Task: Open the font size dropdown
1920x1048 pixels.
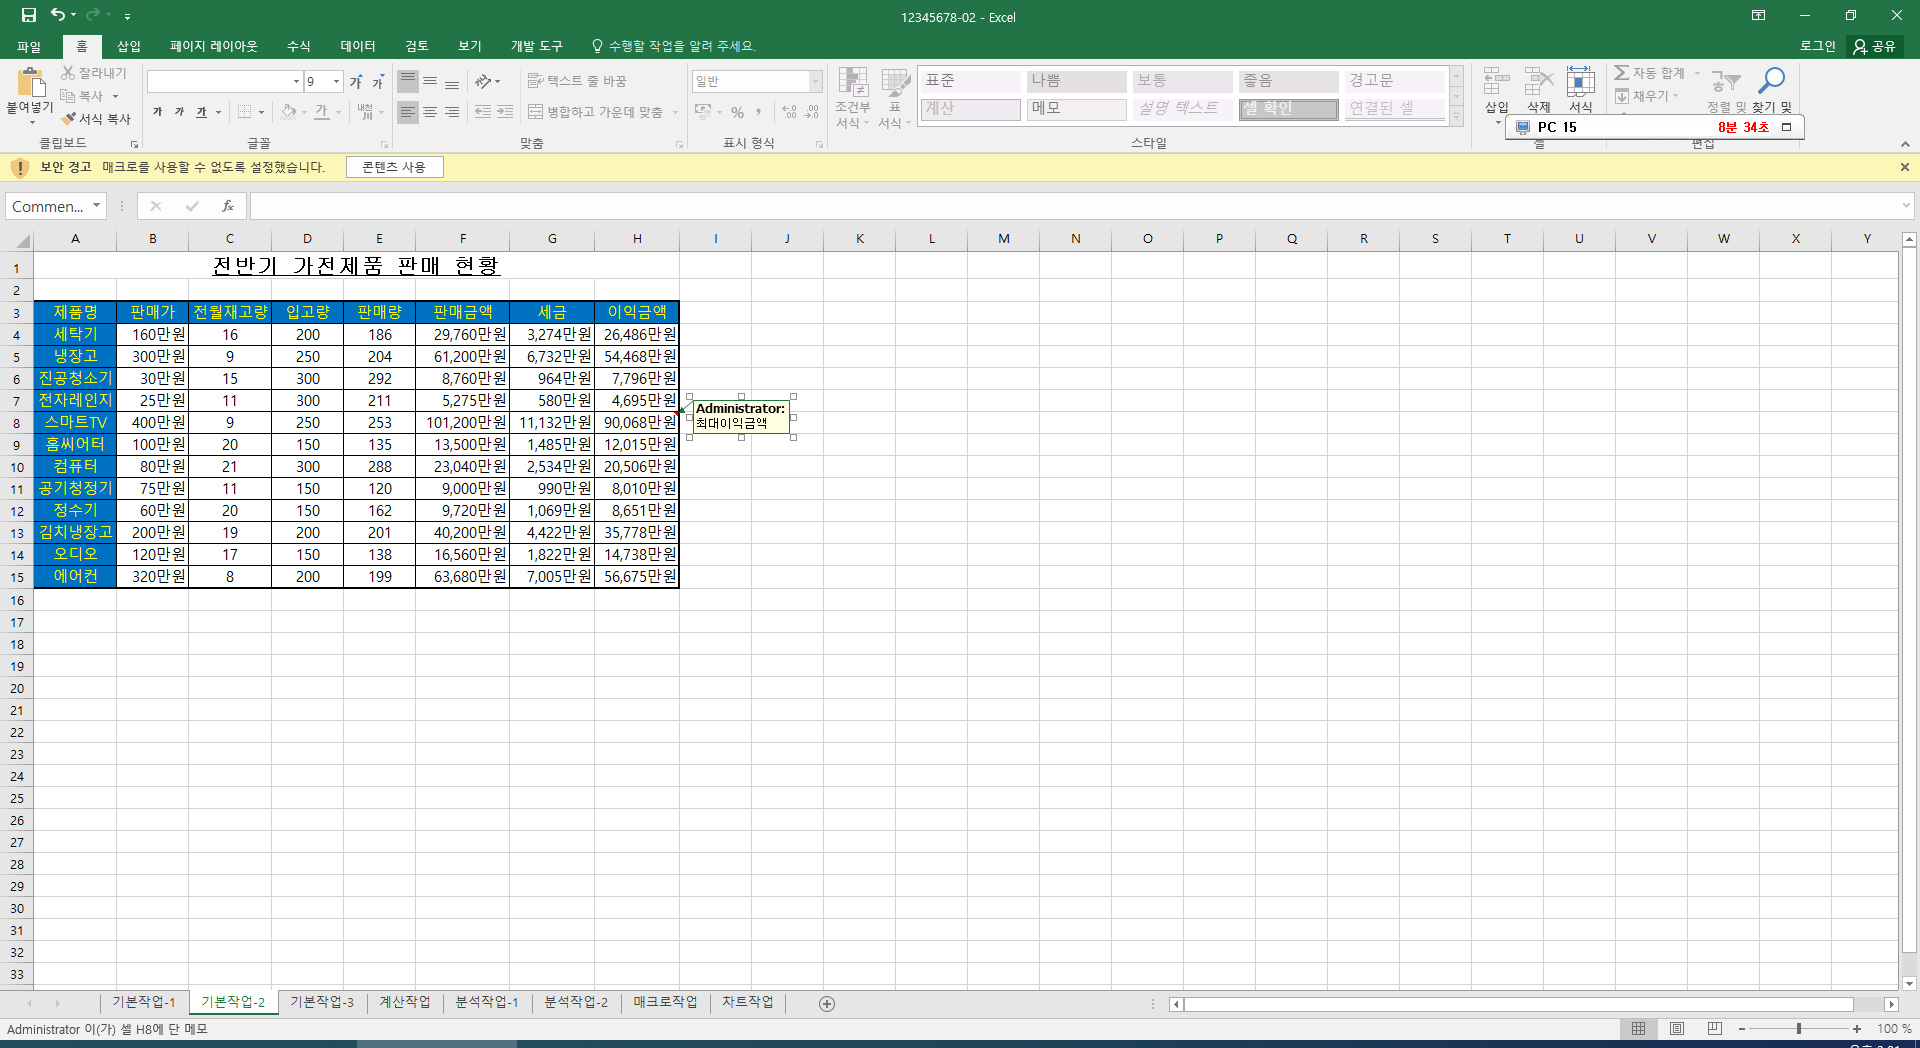Action: tap(336, 81)
